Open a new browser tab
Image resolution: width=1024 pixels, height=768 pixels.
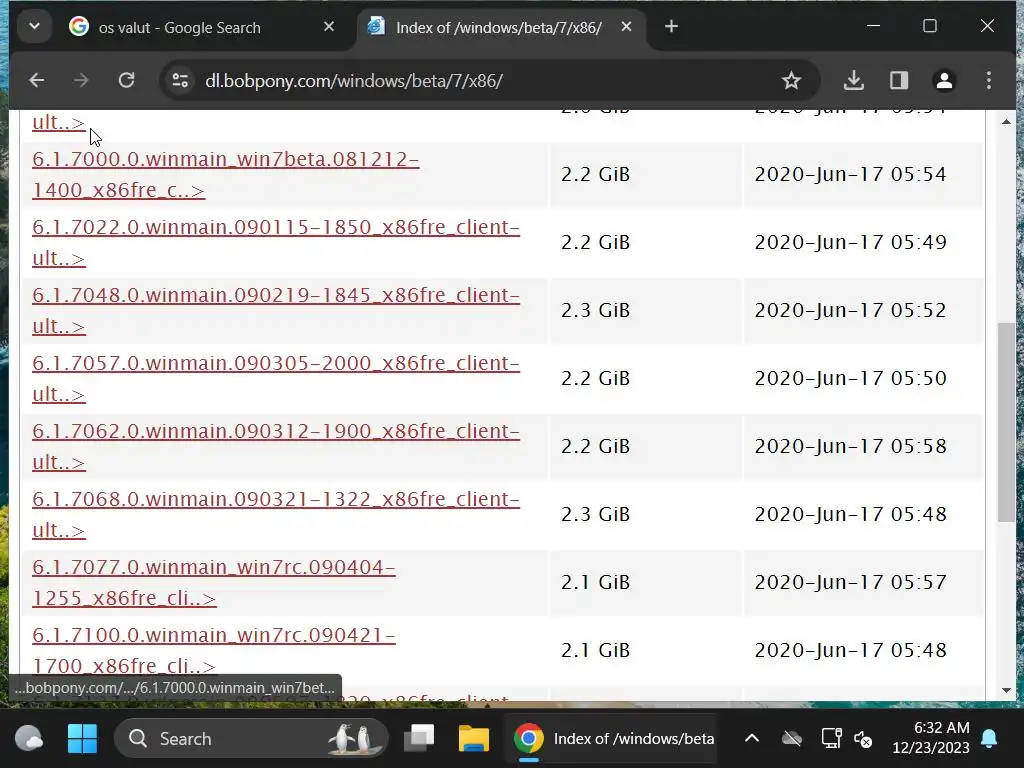671,27
